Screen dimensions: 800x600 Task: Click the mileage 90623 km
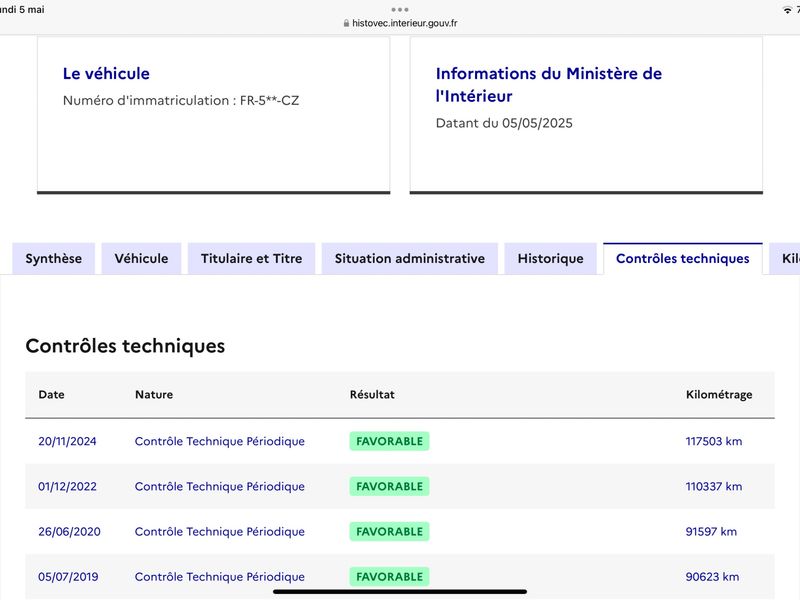712,577
